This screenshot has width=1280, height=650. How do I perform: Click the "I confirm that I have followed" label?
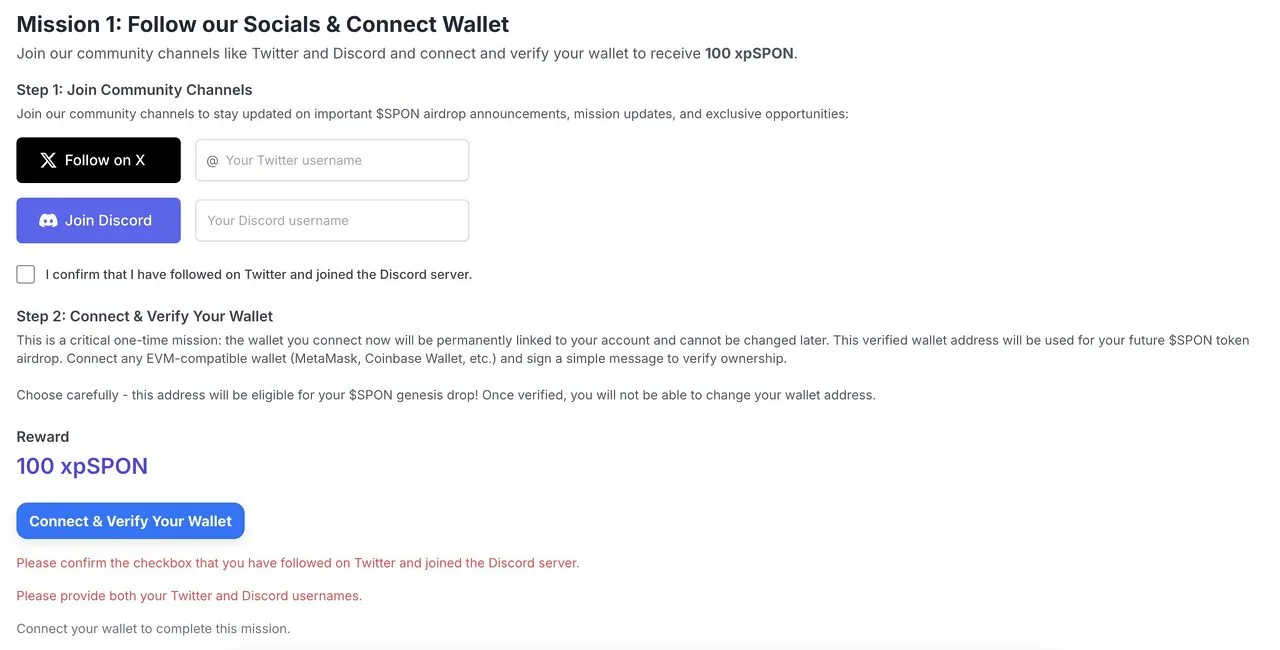(258, 274)
